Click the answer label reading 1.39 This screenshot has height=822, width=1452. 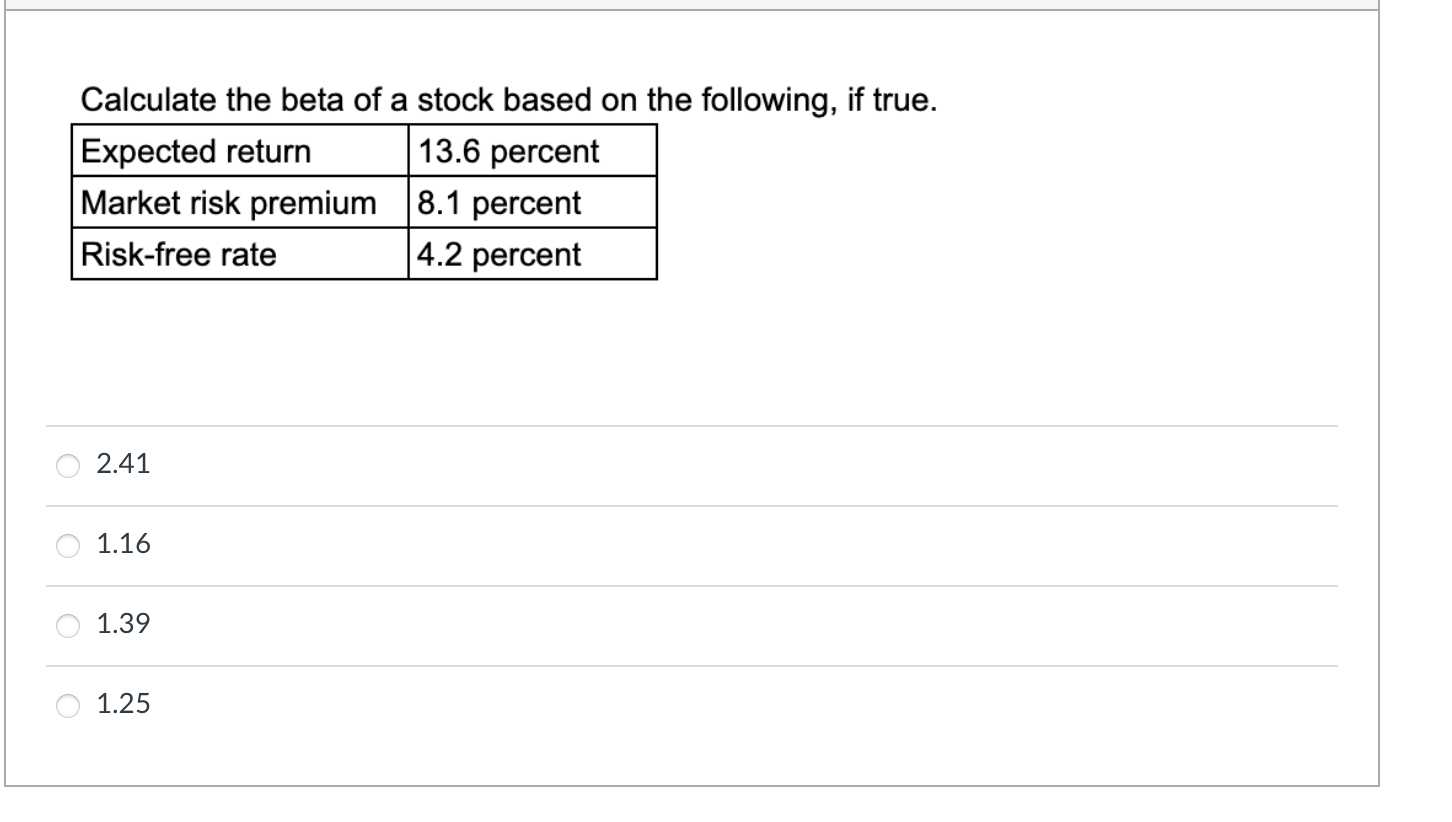coord(123,623)
